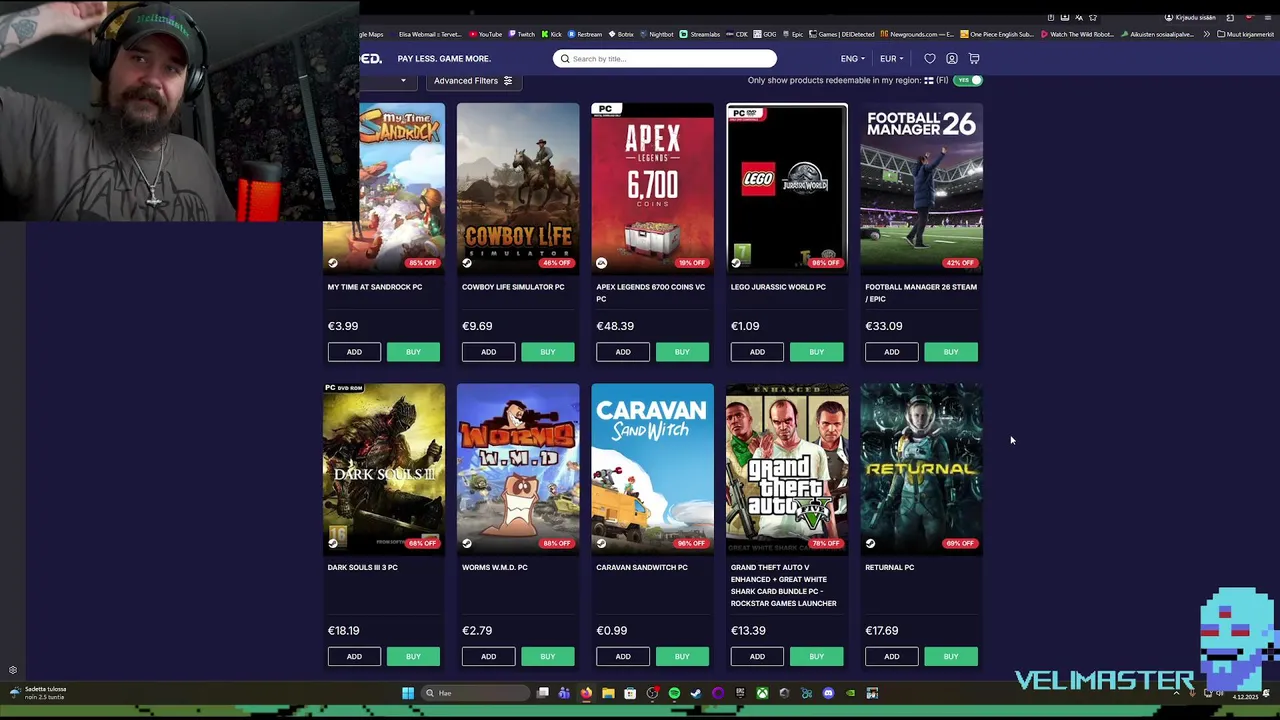
Task: Click the search magnifier icon
Action: (x=565, y=59)
